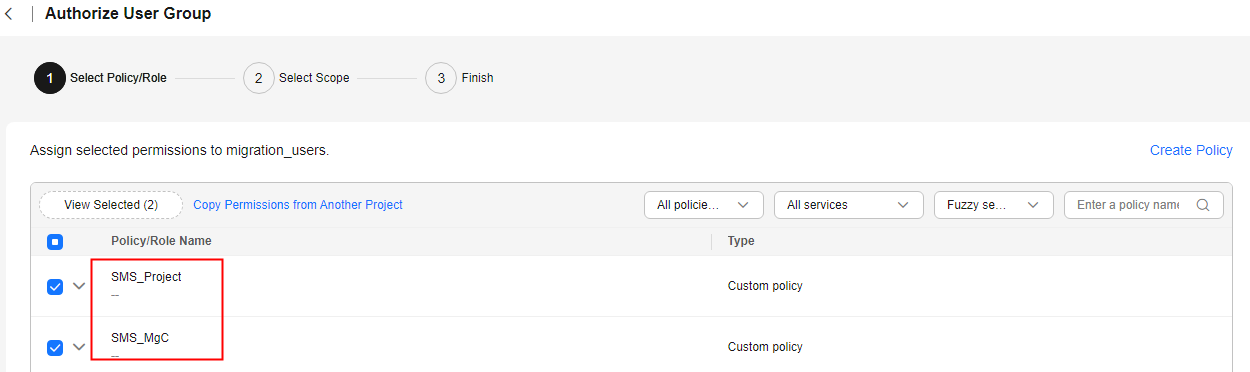Expand the SMS_MgC row details
This screenshot has height=372, width=1250.
point(80,347)
